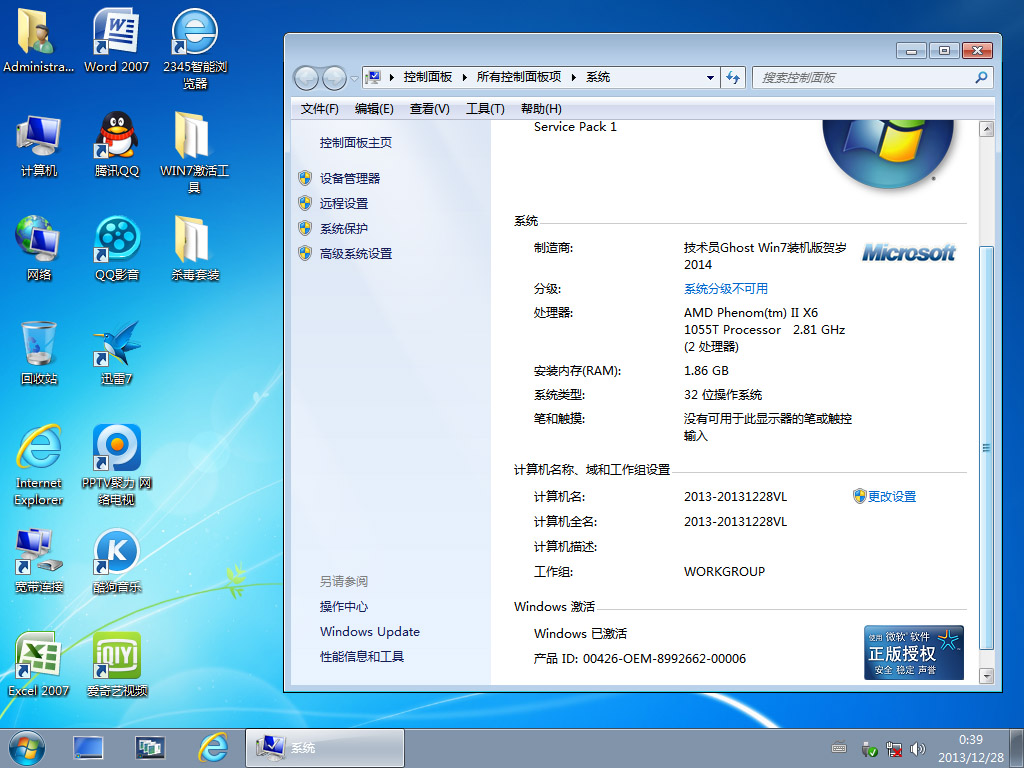The height and width of the screenshot is (768, 1024).
Task: Click the 正版授权 genuine software badge
Action: pos(914,652)
